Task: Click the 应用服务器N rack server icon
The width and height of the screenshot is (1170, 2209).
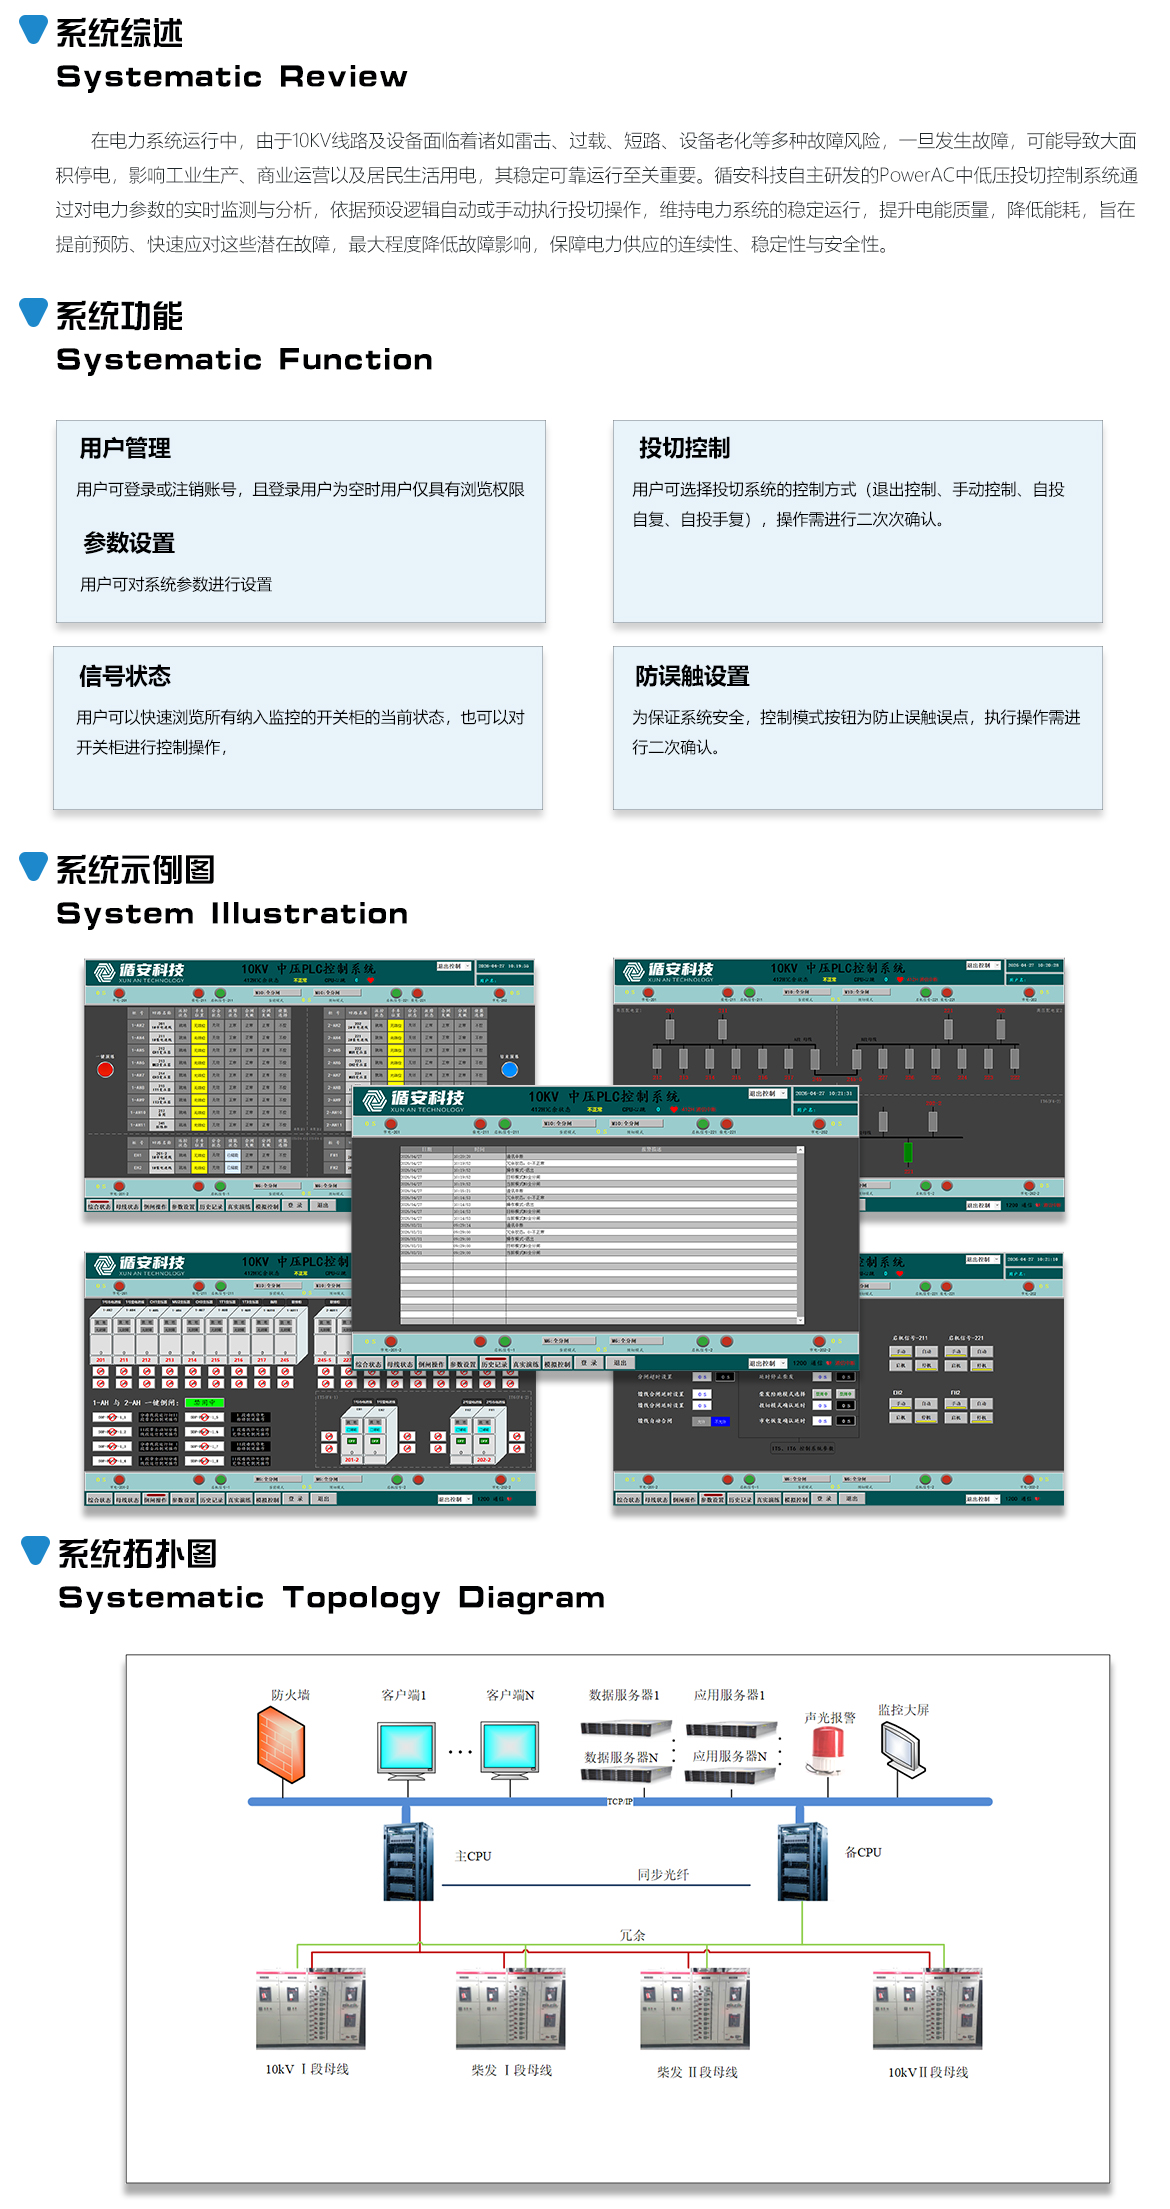Action: (731, 1776)
